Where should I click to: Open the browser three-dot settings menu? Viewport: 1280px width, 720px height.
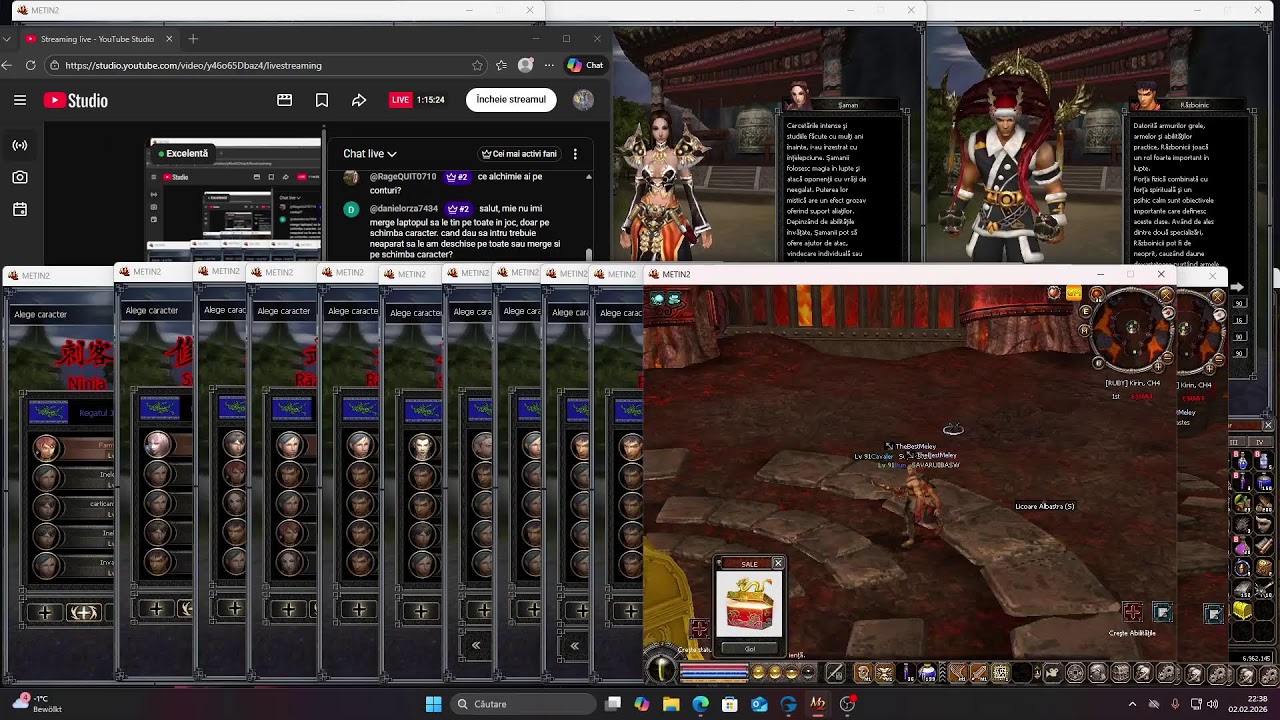click(549, 65)
